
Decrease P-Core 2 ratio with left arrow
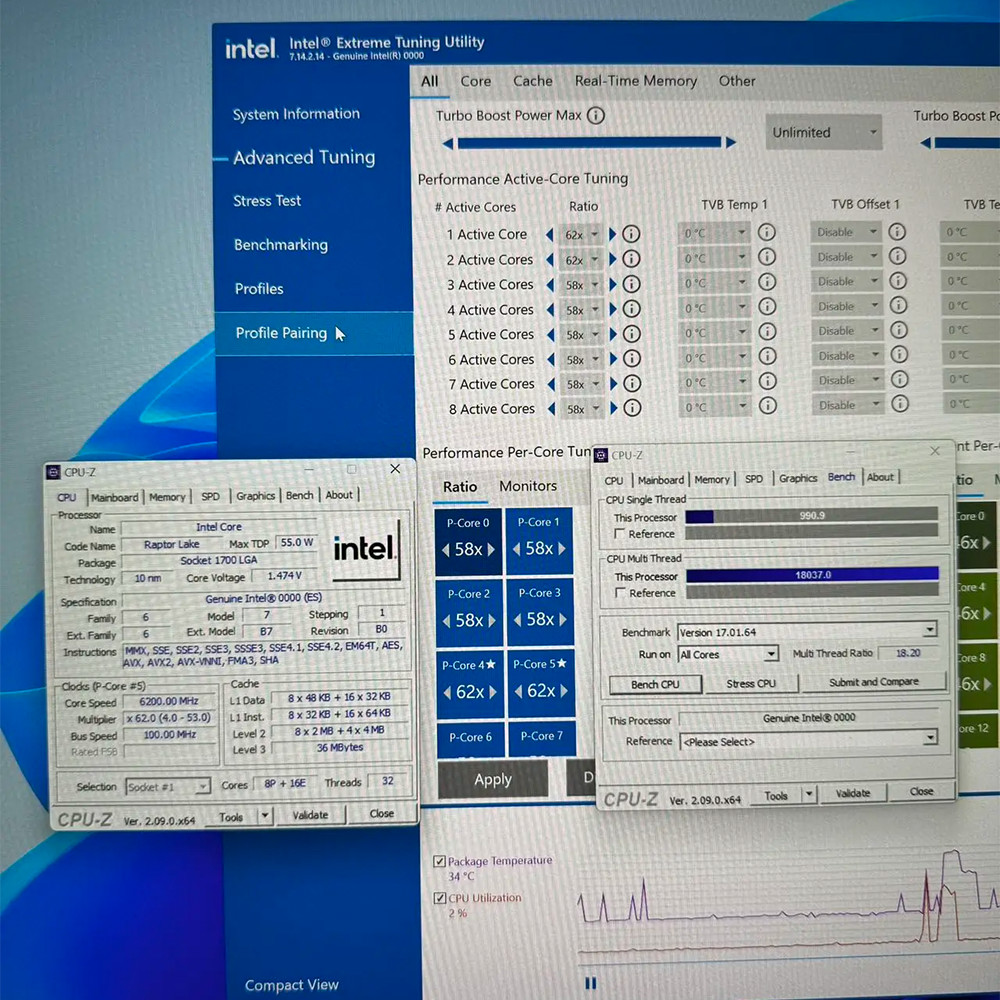point(446,621)
